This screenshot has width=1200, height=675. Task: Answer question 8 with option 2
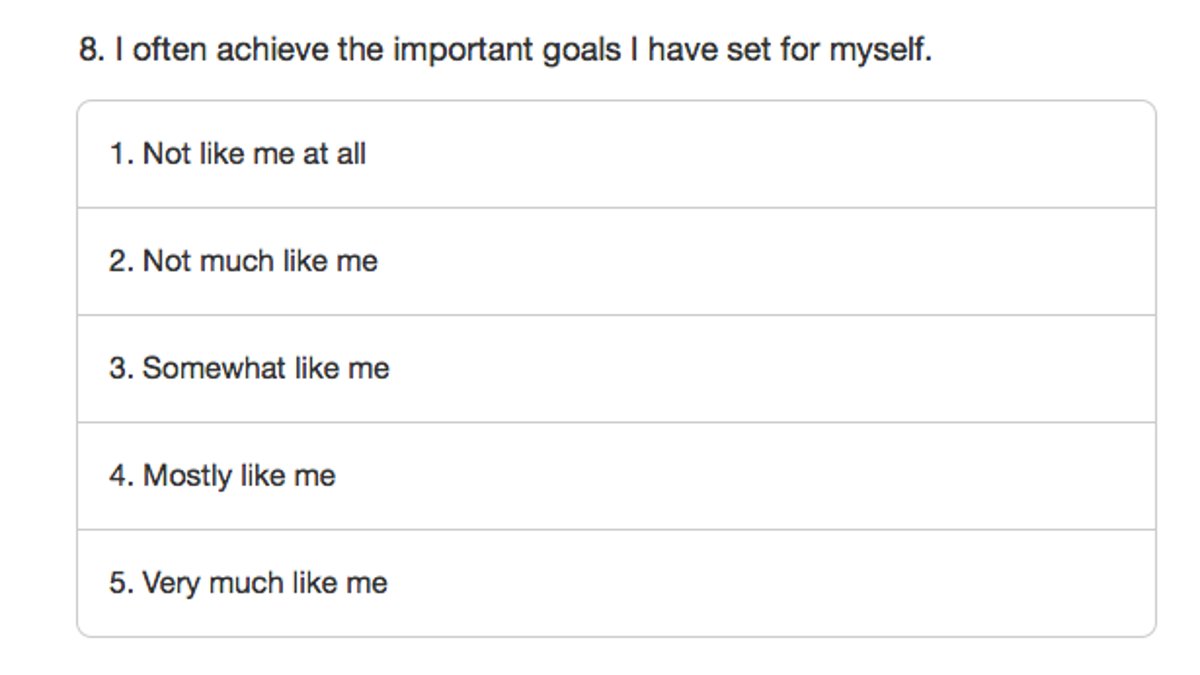[x=616, y=261]
